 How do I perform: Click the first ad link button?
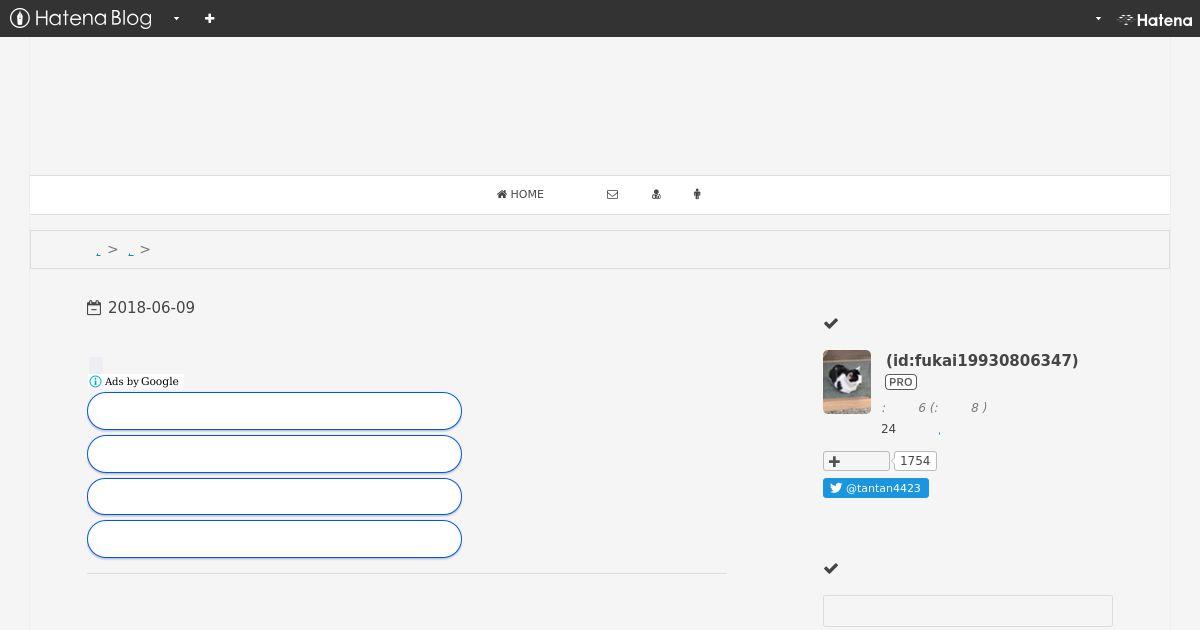(x=274, y=411)
